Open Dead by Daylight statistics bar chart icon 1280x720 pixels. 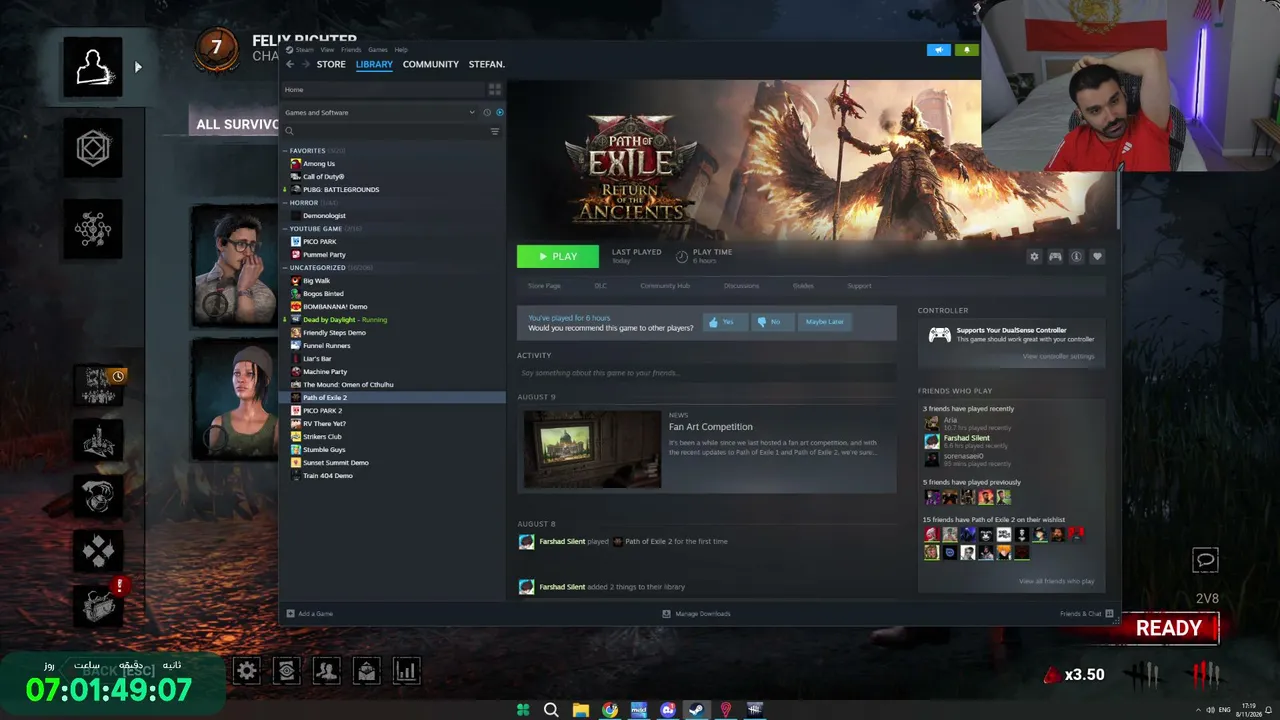coord(406,670)
